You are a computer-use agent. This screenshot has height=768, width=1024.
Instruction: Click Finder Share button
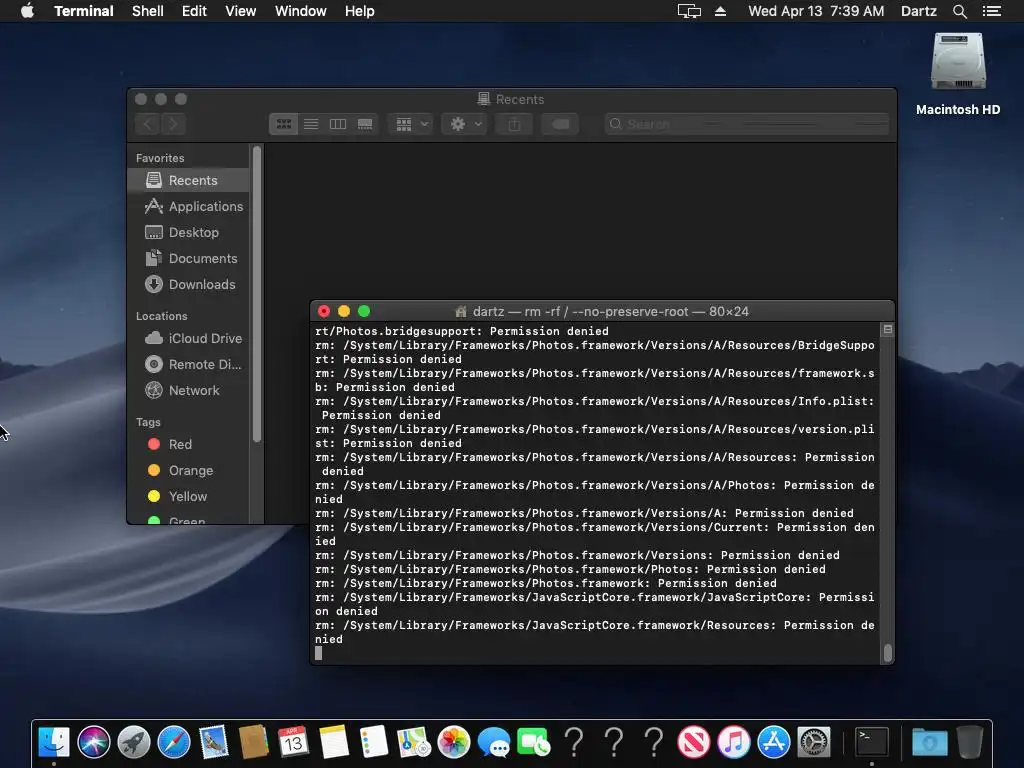515,124
